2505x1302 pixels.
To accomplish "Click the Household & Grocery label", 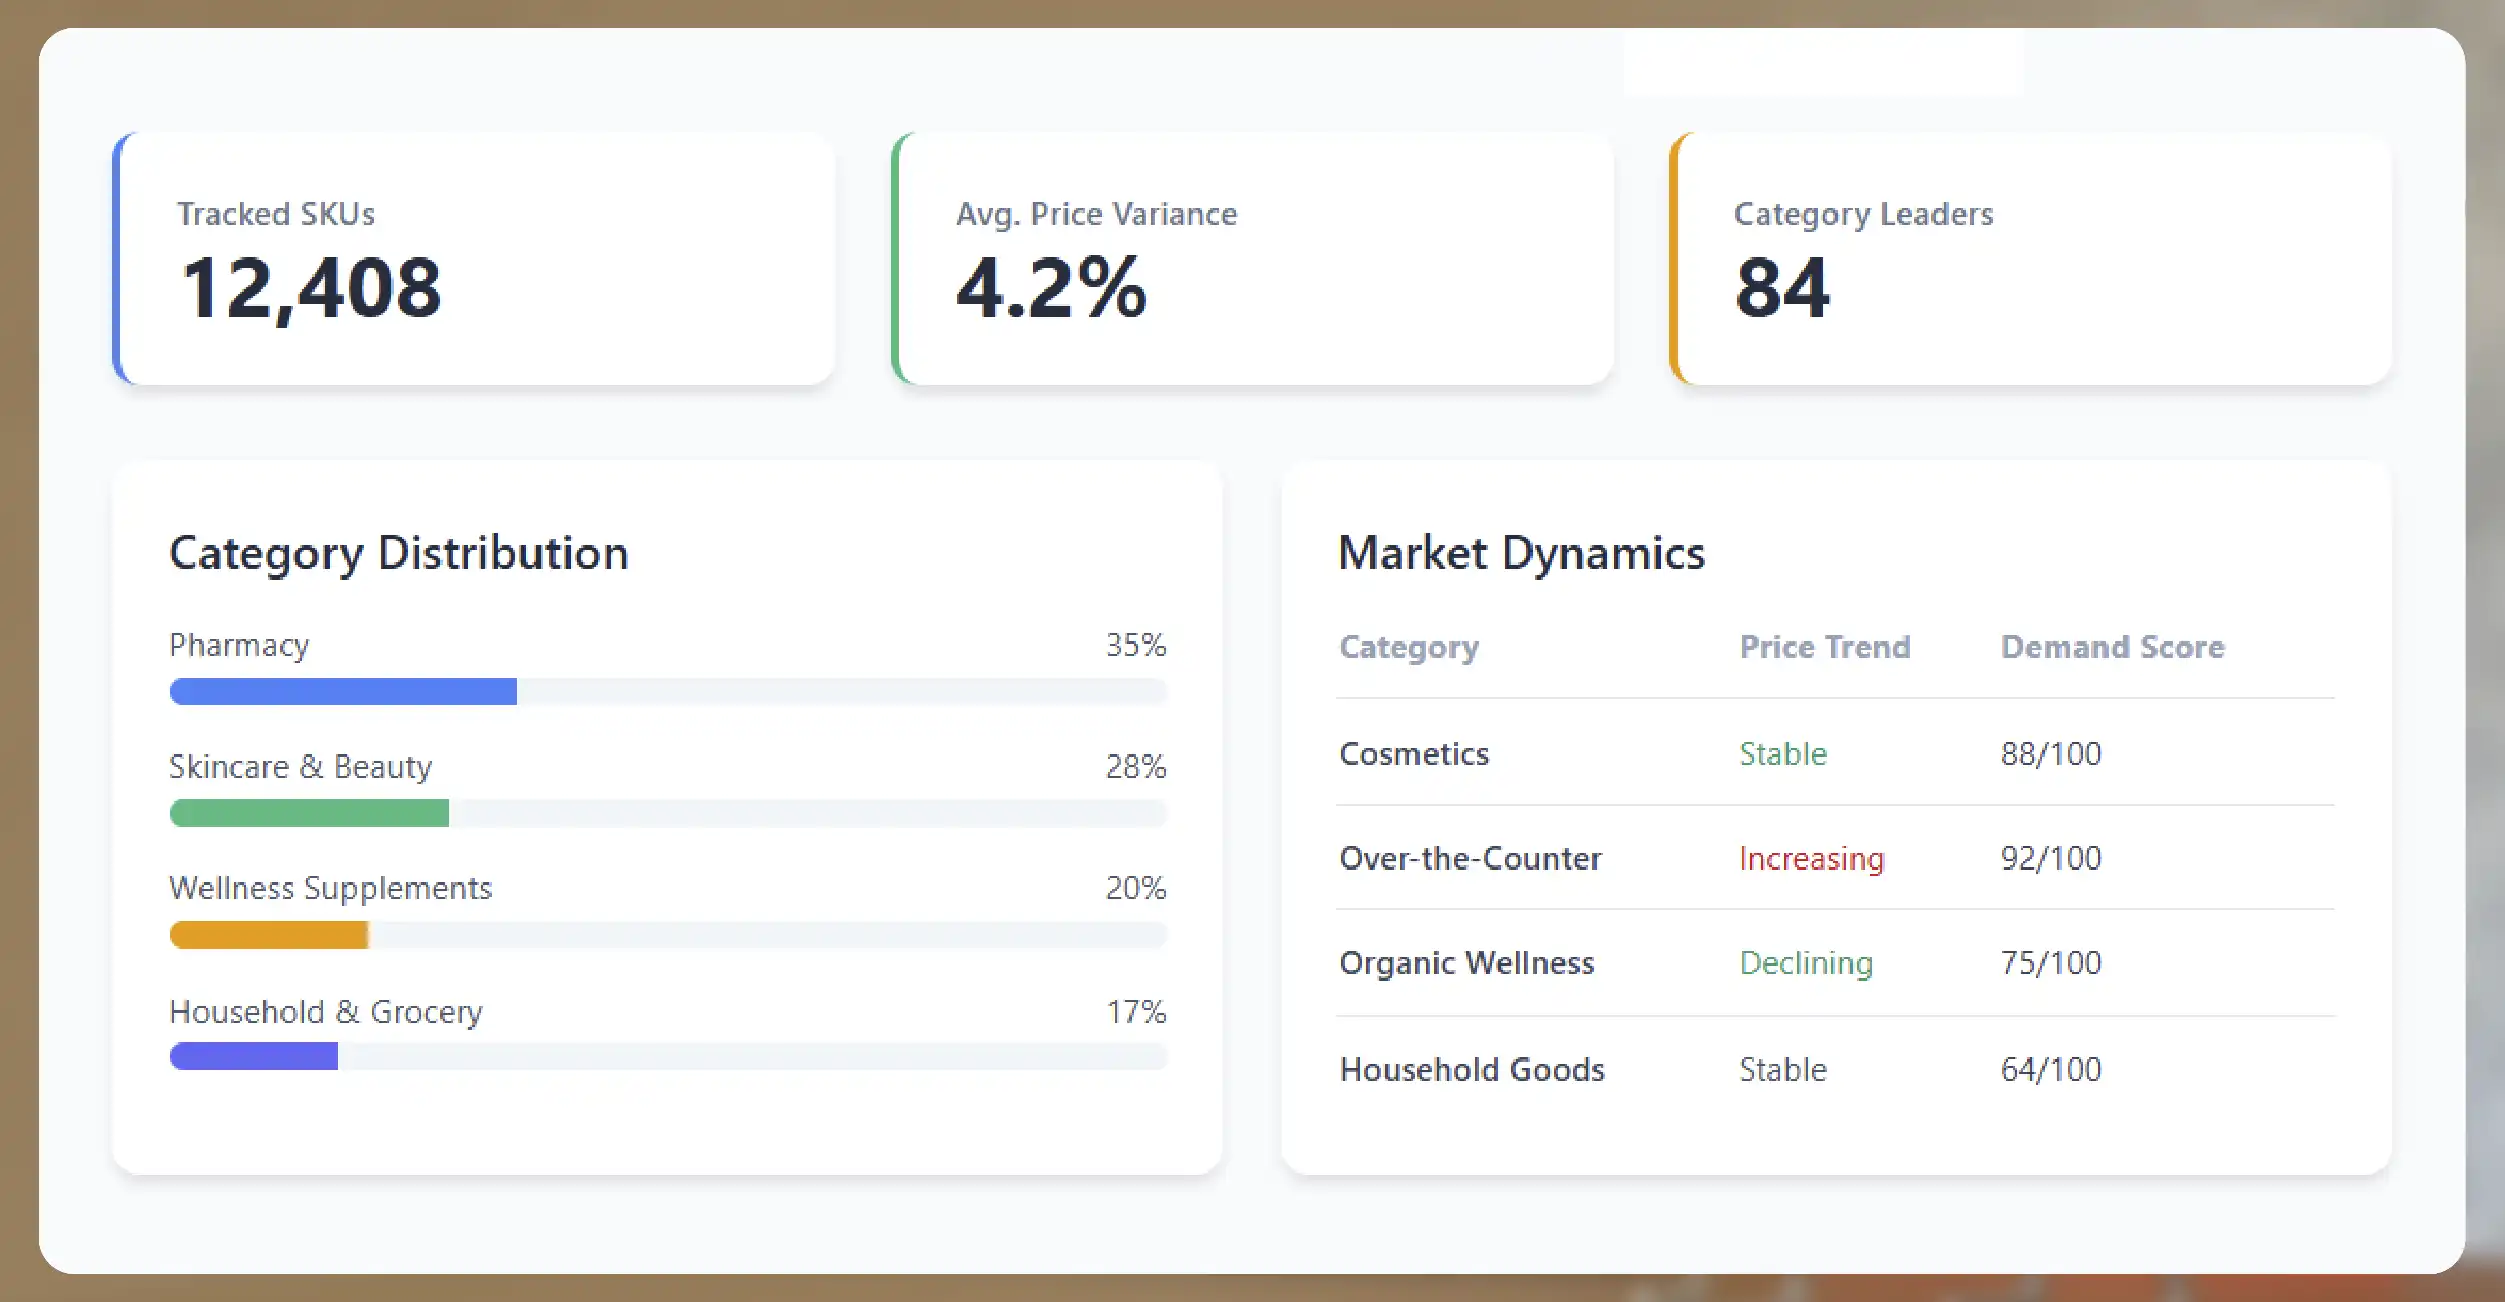I will 326,1012.
